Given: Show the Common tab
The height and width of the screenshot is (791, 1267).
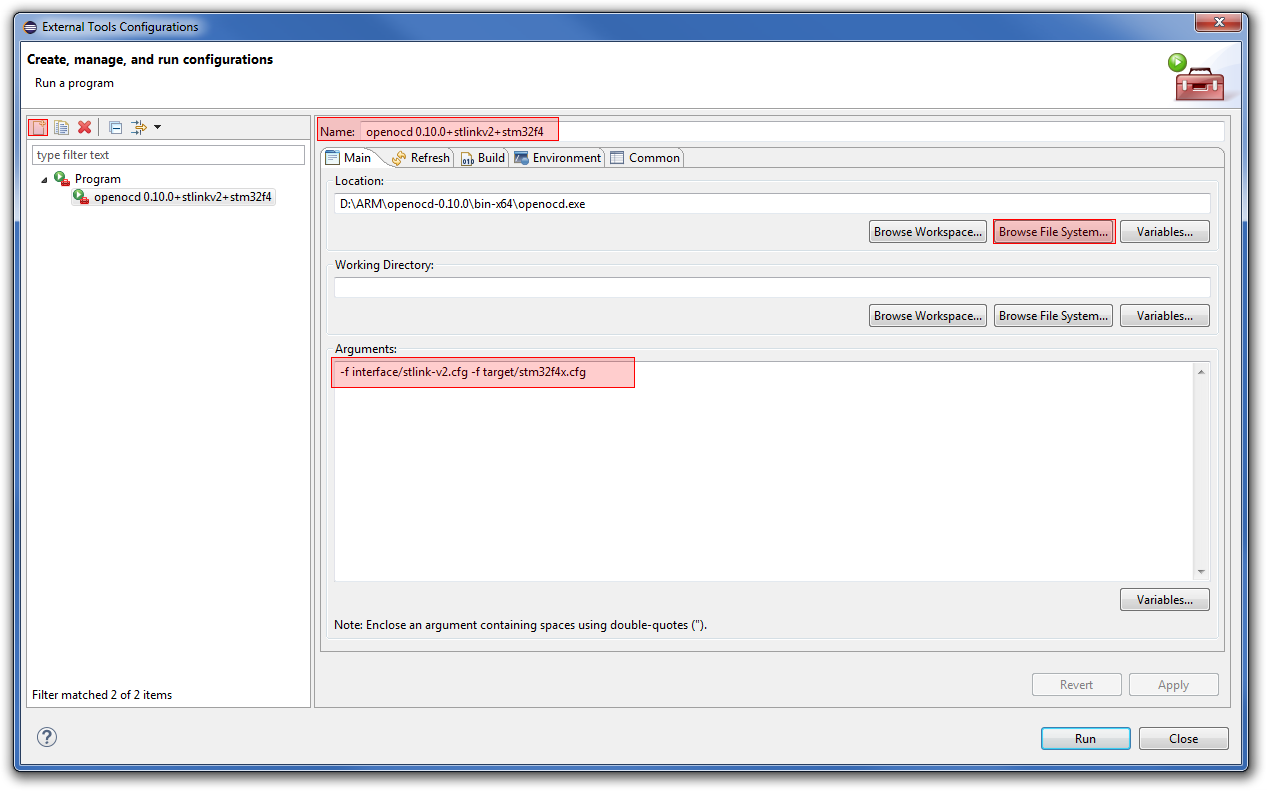Looking at the screenshot, I should [x=645, y=158].
